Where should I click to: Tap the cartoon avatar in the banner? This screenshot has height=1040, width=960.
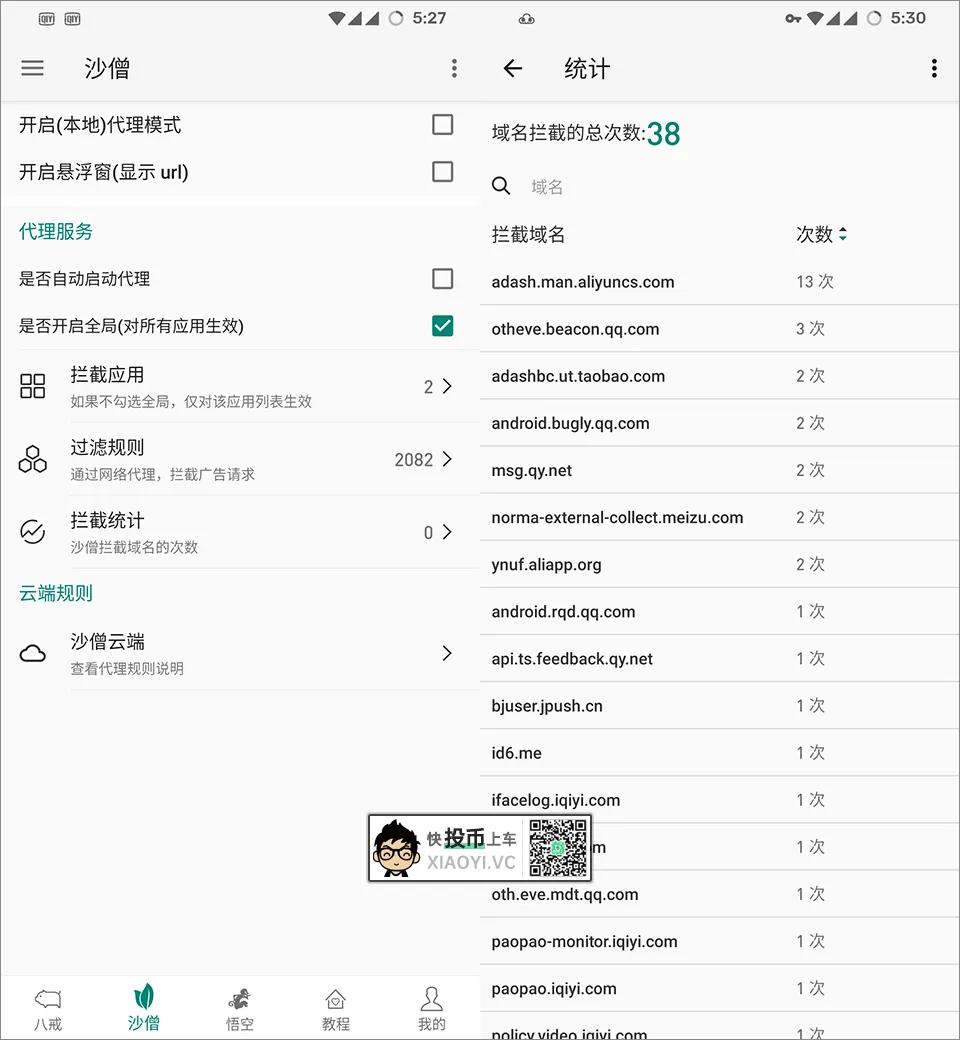(397, 848)
